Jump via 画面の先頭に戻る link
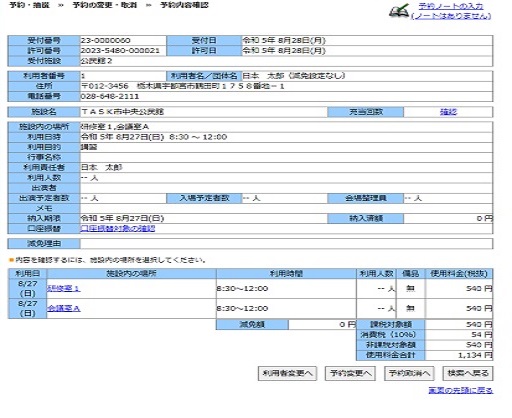512x418 pixels. click(461, 390)
